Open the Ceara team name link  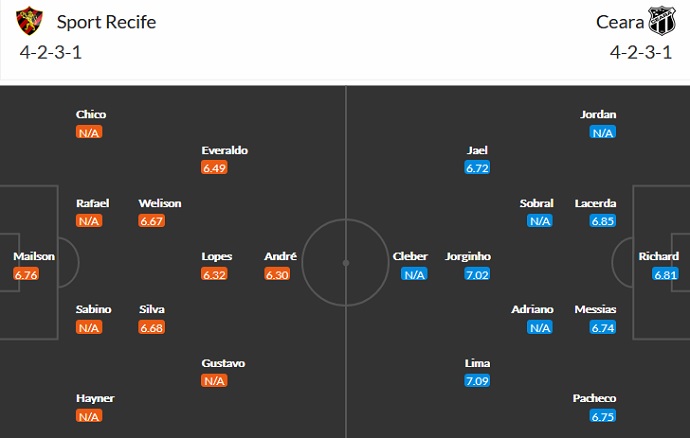[x=619, y=22]
